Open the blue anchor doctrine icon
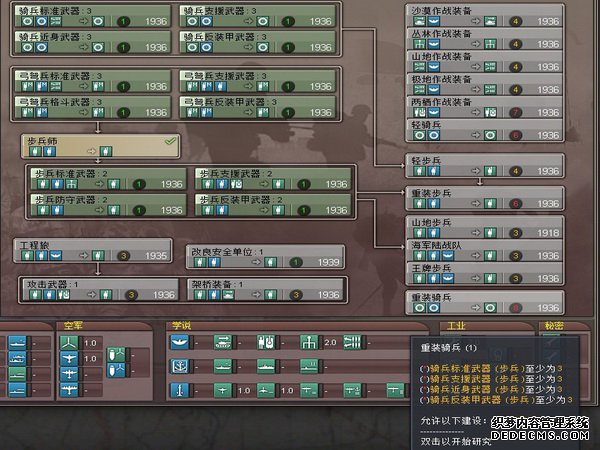 click(x=179, y=366)
